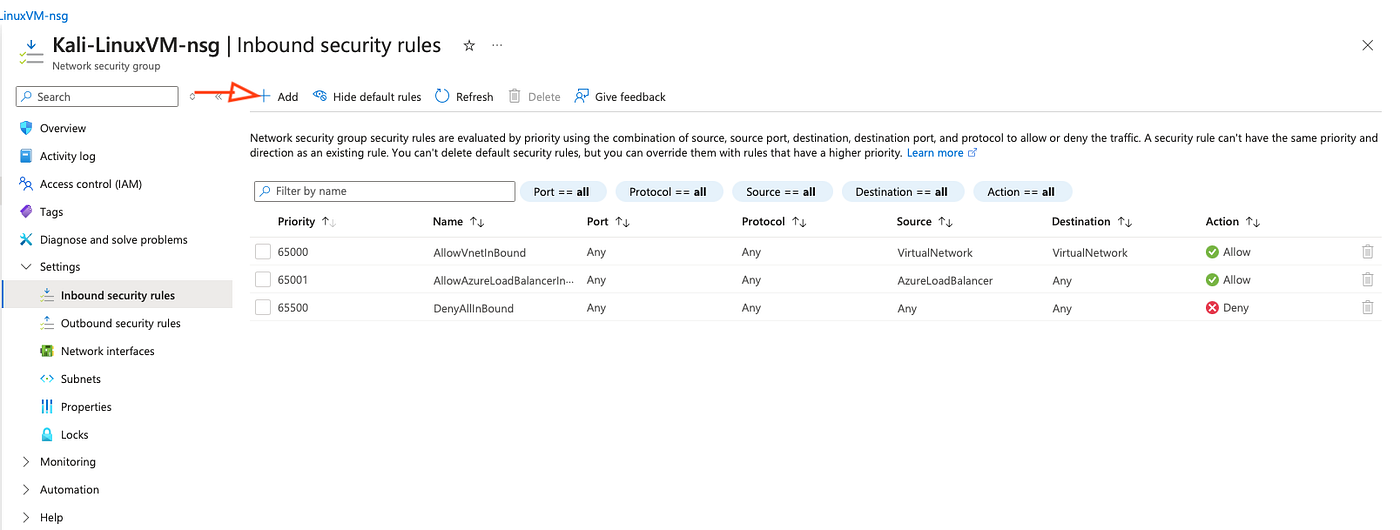
Task: Sort by Priority column arrows
Action: [x=327, y=222]
